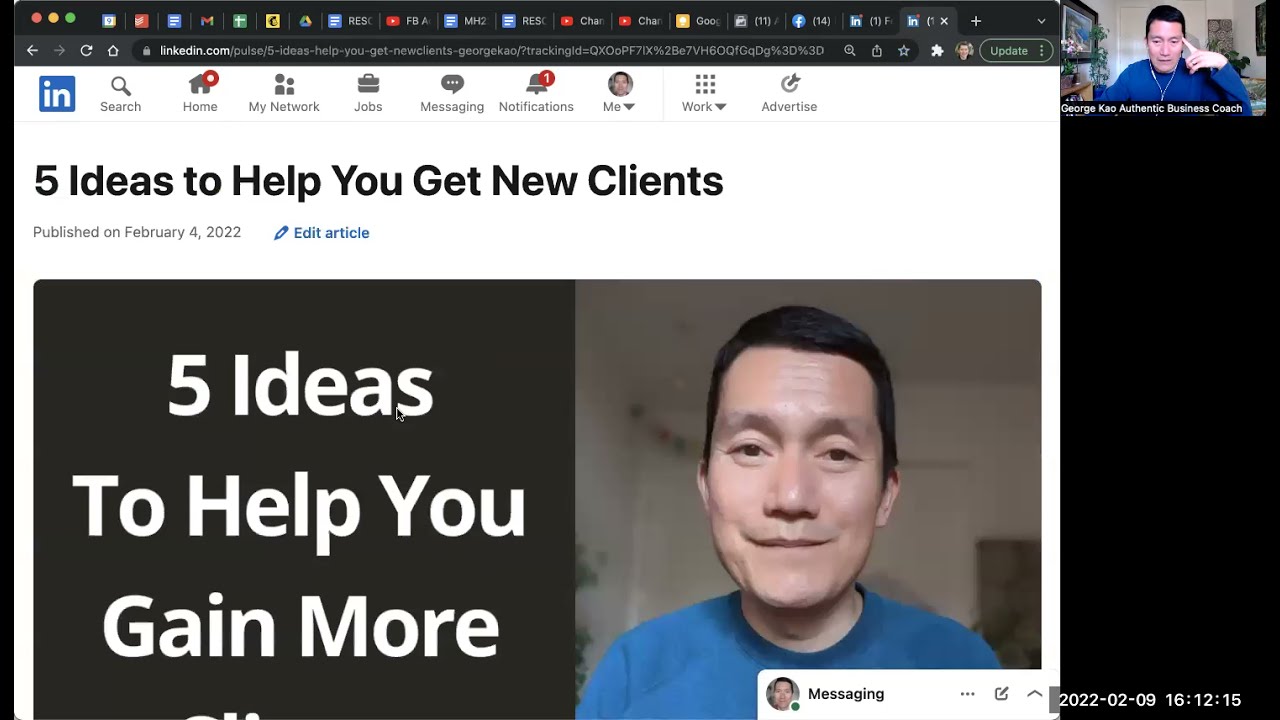Open the article cover image
This screenshot has width=1280, height=720.
point(537,499)
